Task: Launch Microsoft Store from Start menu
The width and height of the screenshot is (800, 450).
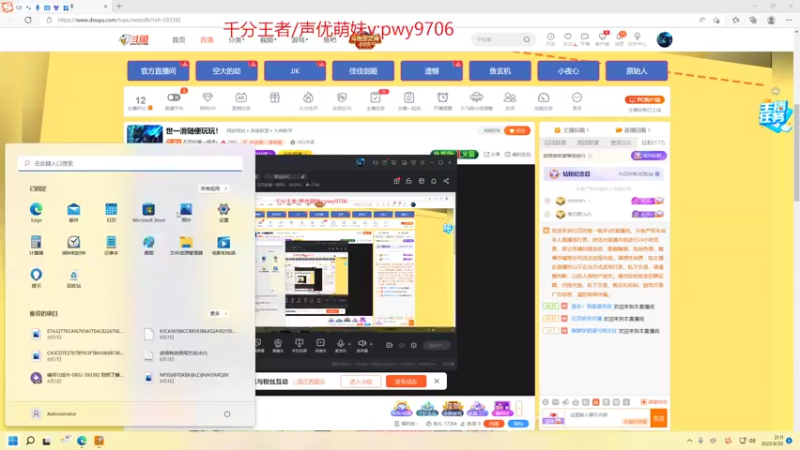Action: [x=148, y=212]
